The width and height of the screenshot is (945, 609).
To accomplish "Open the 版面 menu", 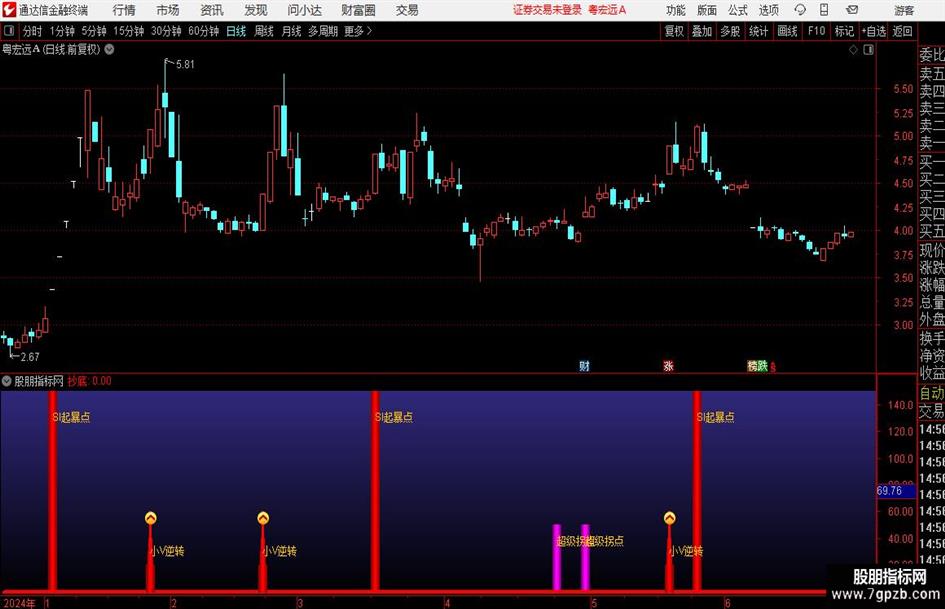I will [x=707, y=10].
